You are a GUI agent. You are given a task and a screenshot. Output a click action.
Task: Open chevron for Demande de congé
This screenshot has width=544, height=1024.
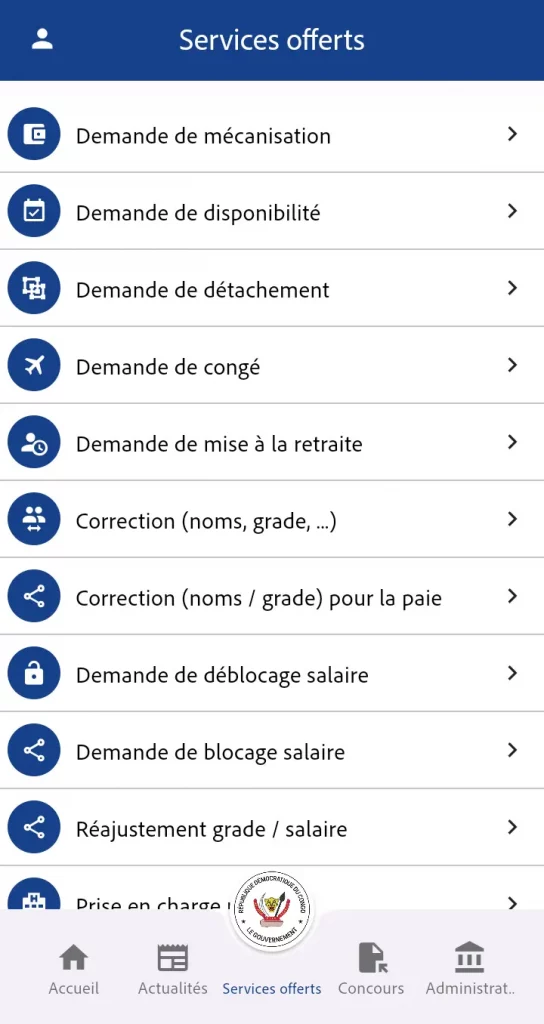point(513,365)
